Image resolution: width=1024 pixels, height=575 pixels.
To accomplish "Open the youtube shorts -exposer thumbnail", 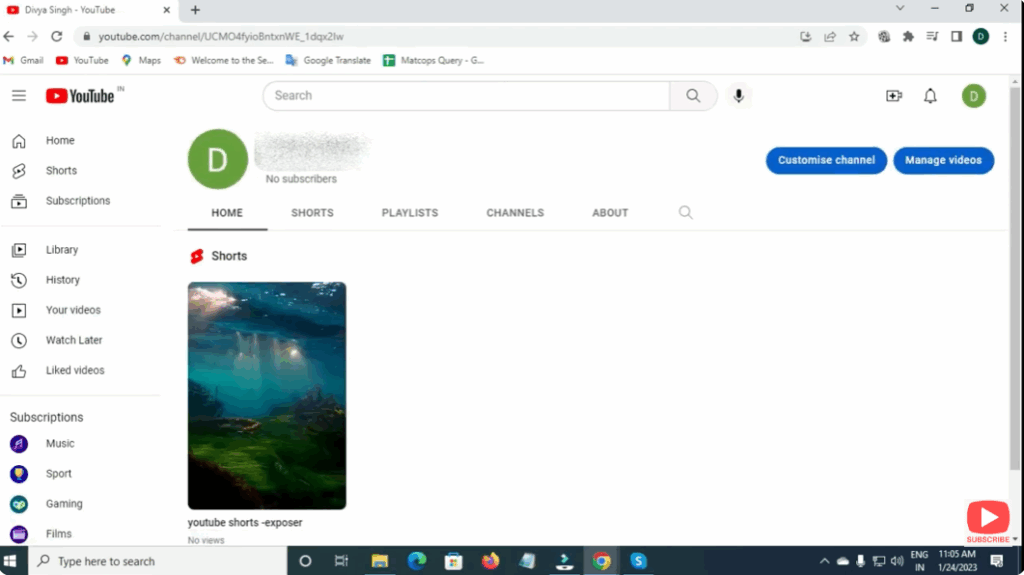I will pyautogui.click(x=267, y=395).
